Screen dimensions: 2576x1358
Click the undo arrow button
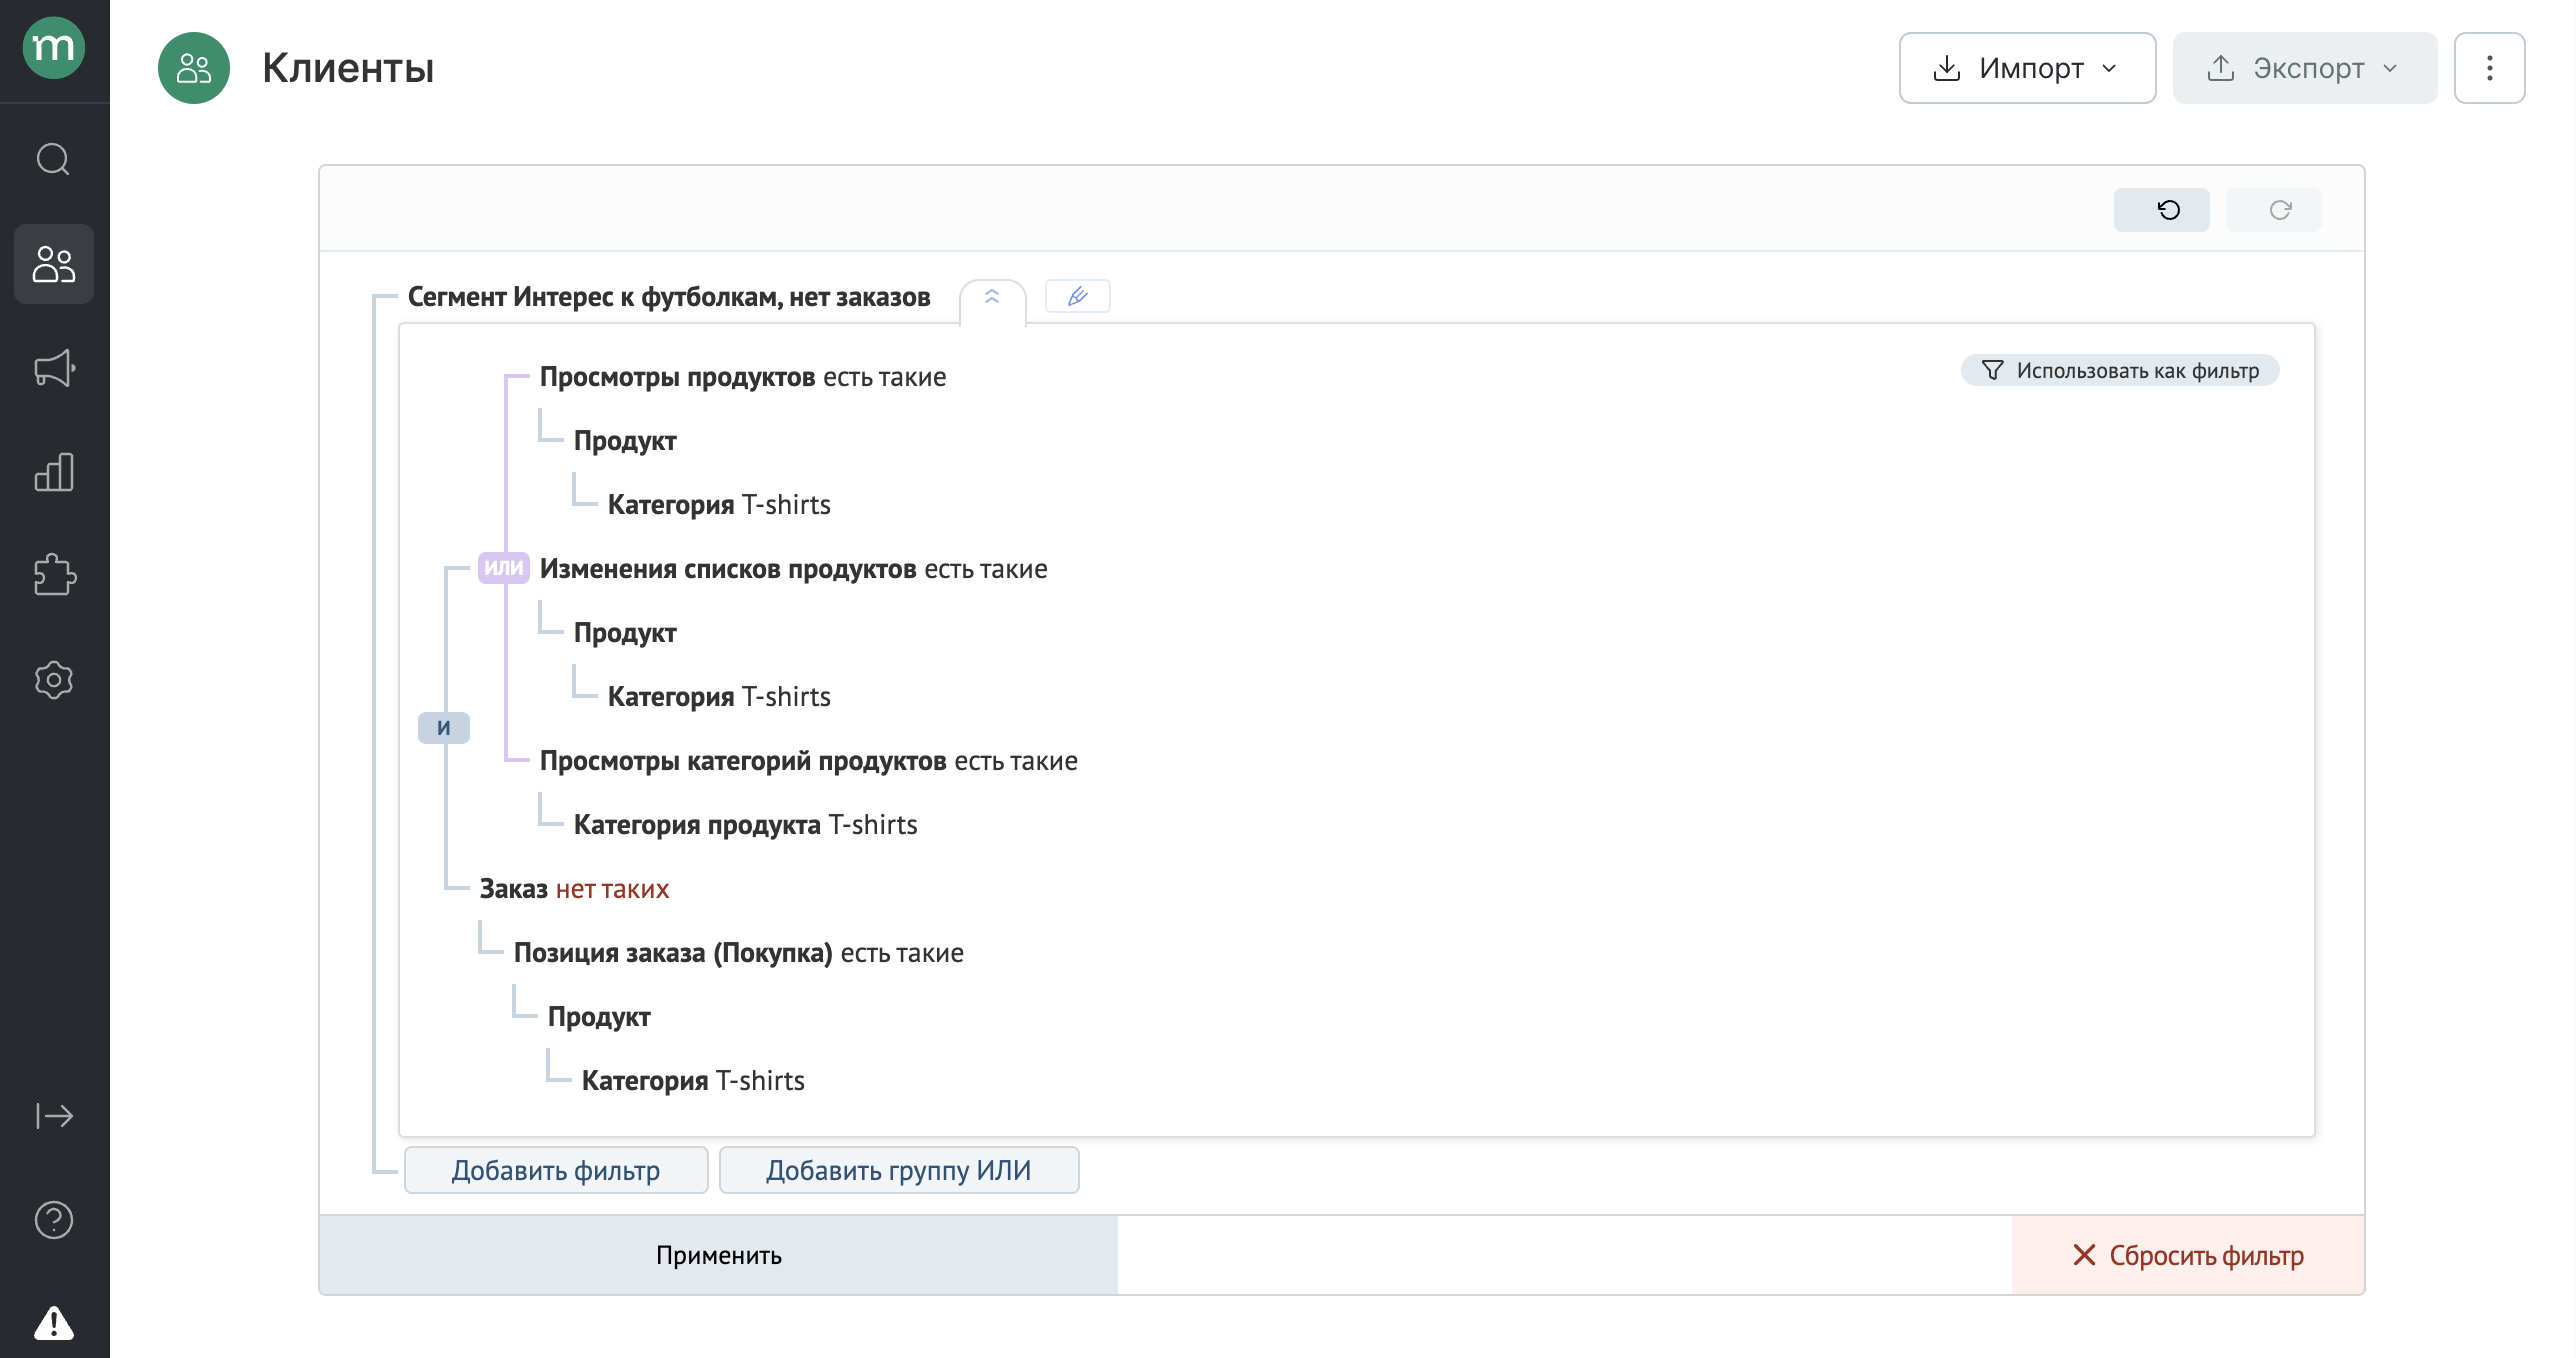[x=2161, y=210]
